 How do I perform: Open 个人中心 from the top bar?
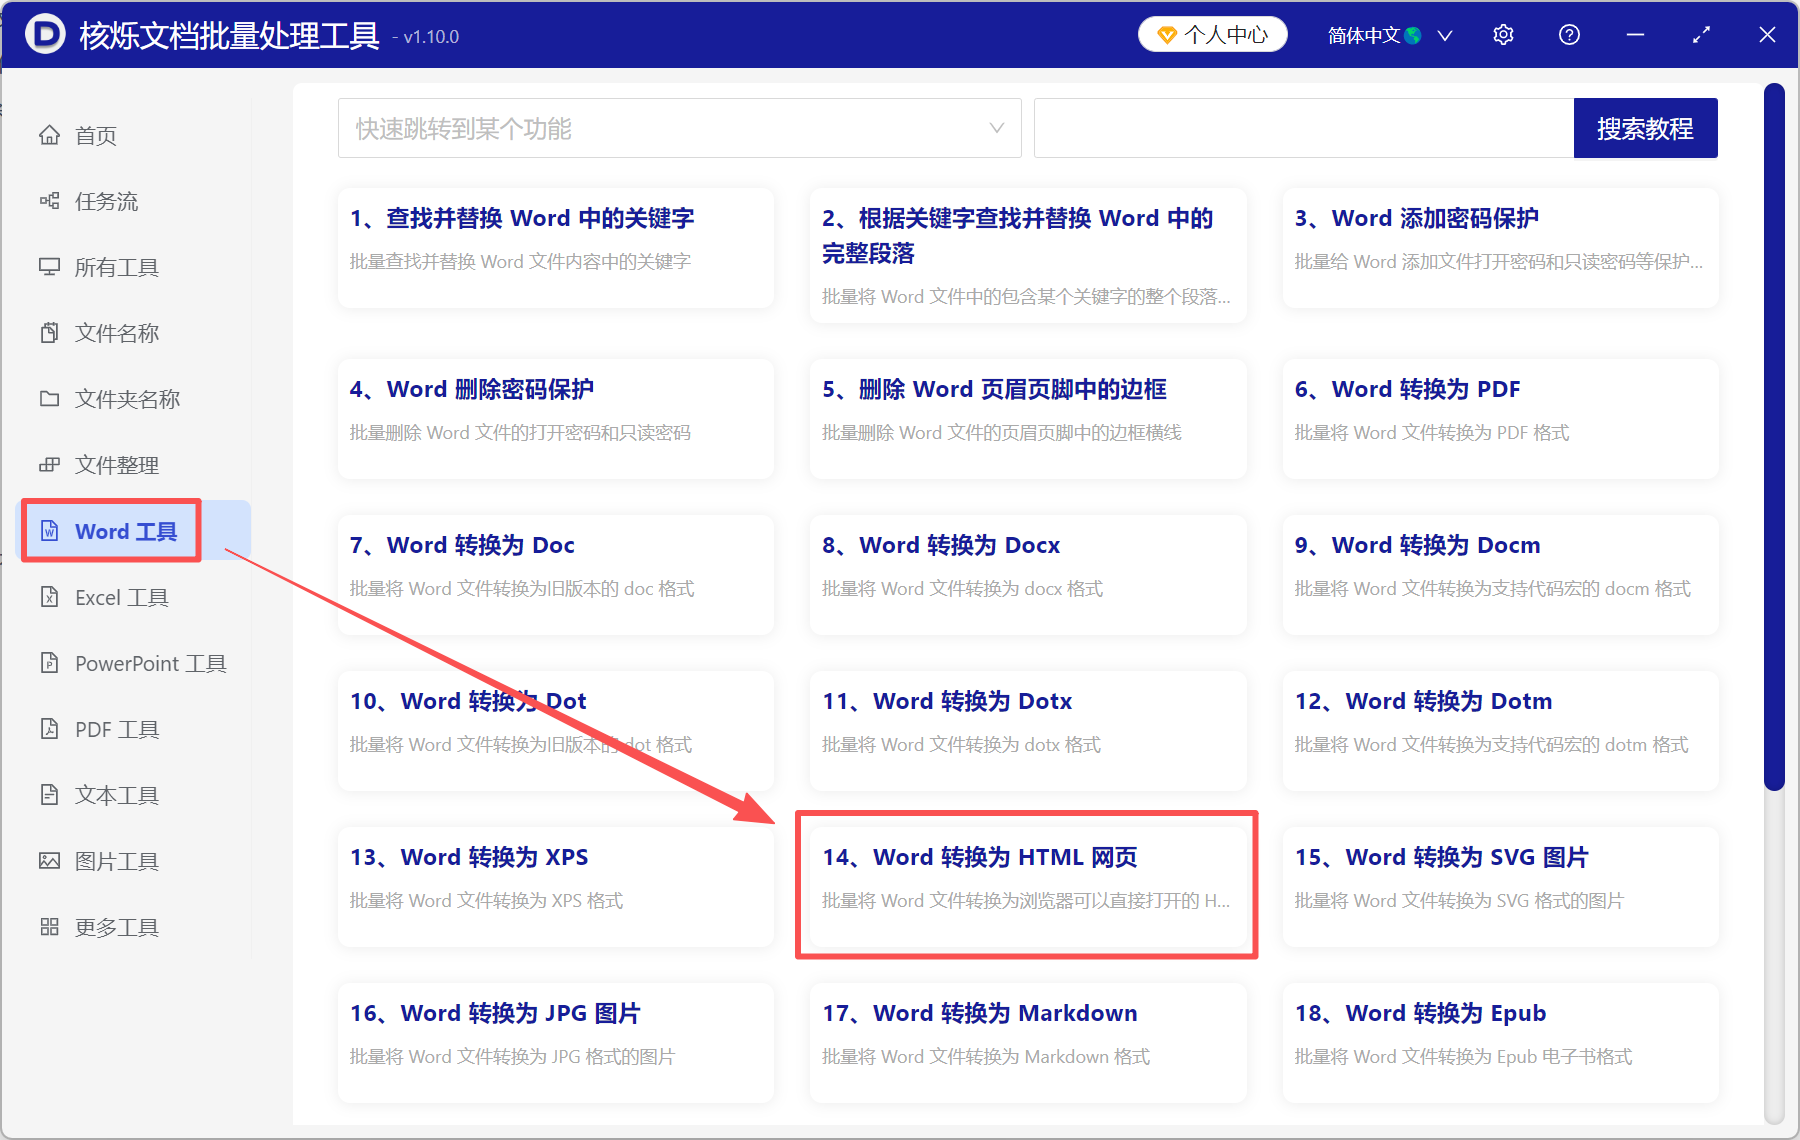click(1212, 34)
